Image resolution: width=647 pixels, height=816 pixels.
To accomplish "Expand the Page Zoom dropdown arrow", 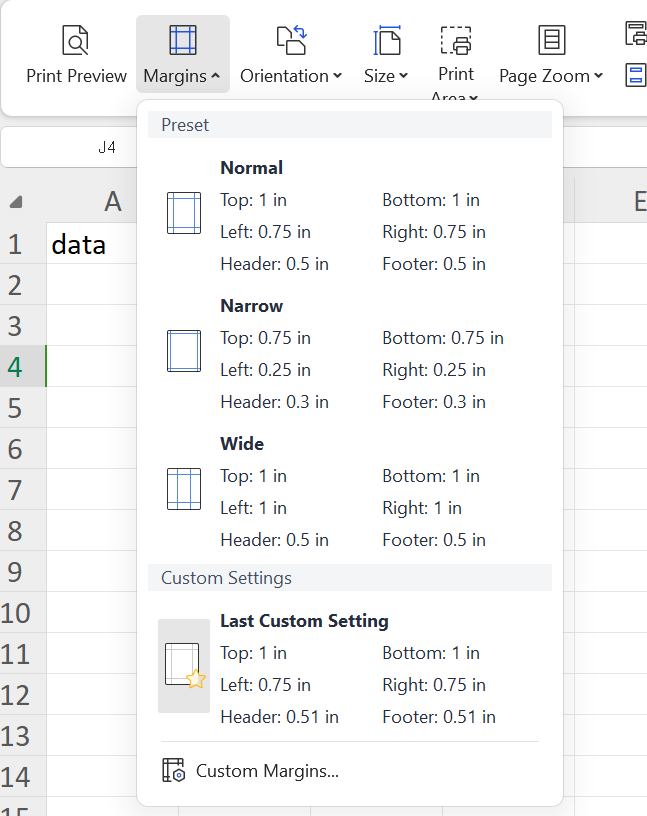I will [598, 76].
